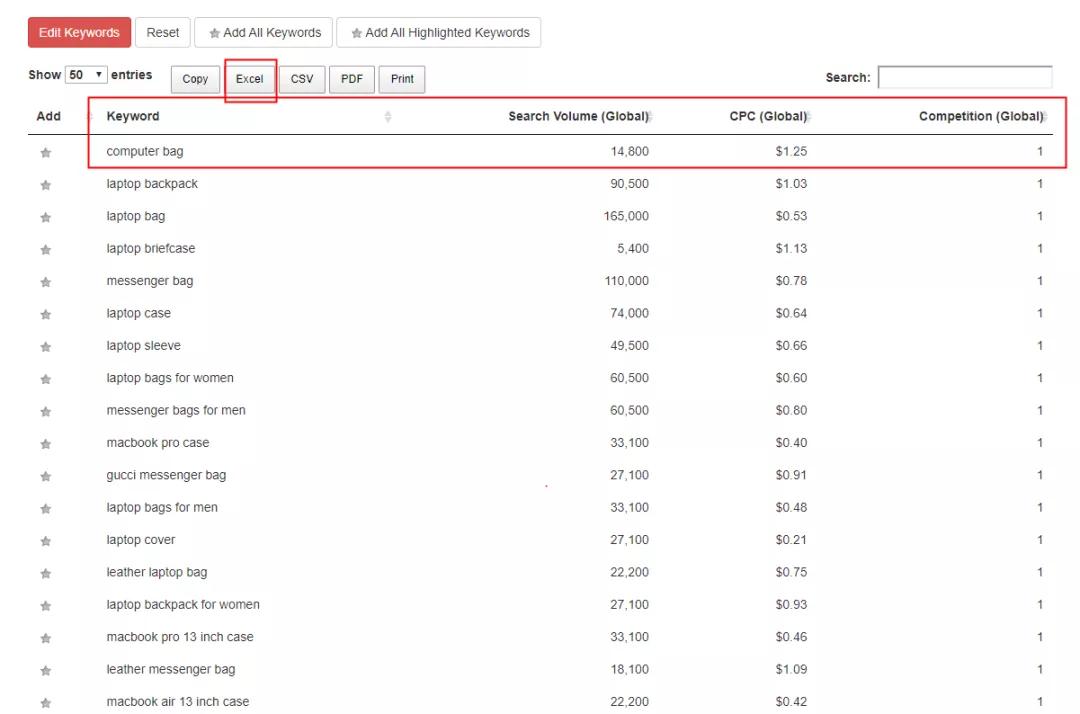Star the "leather laptop bag" keyword
Screen dimensions: 1080x714
point(45,571)
